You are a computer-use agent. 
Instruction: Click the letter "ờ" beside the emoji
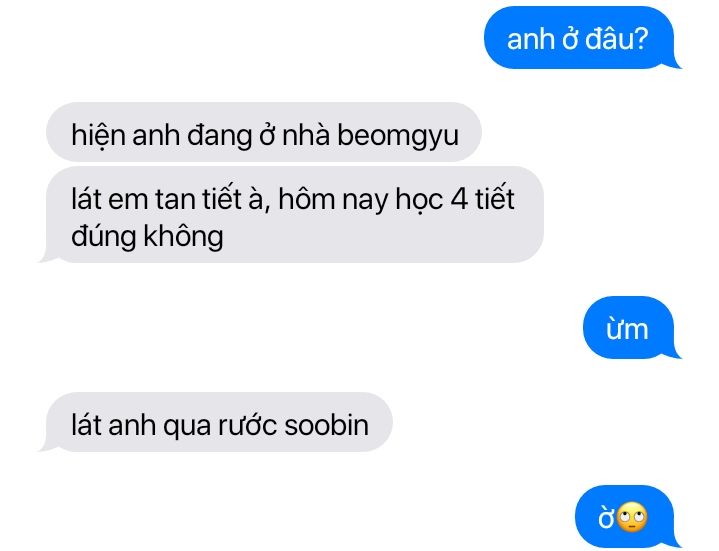tap(606, 517)
